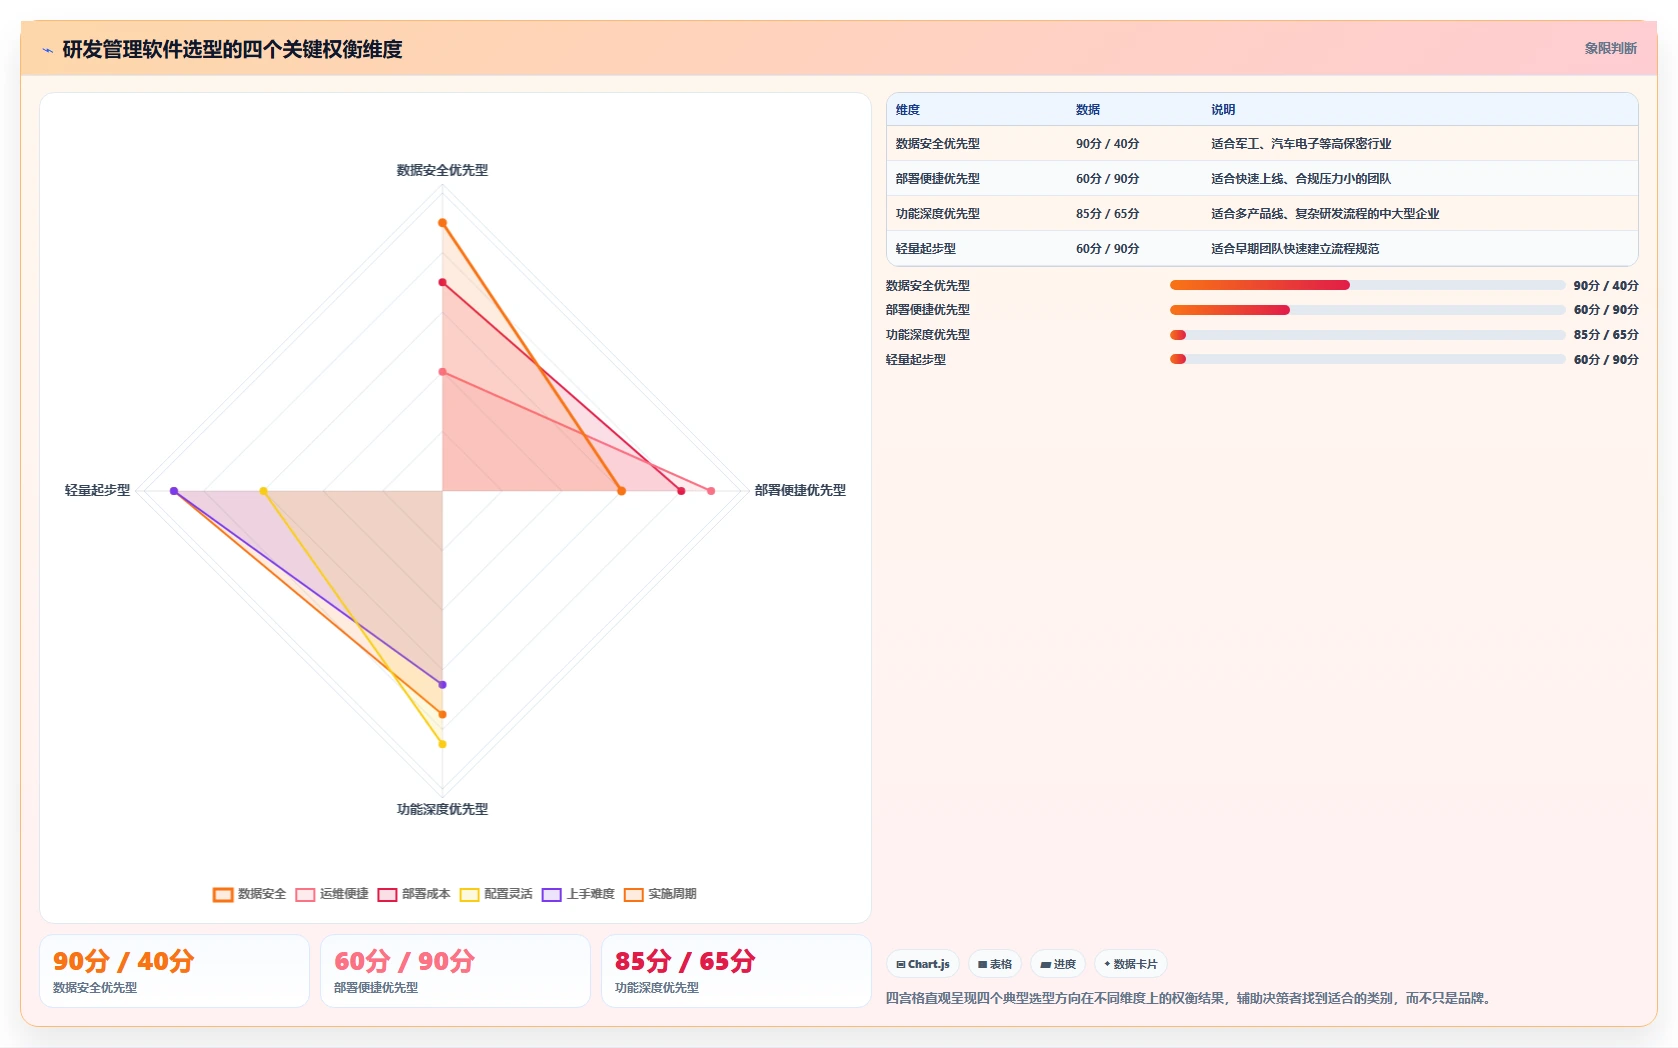The image size is (1678, 1048).
Task: Click the 数据安全优先型 progress bar
Action: point(1367,285)
